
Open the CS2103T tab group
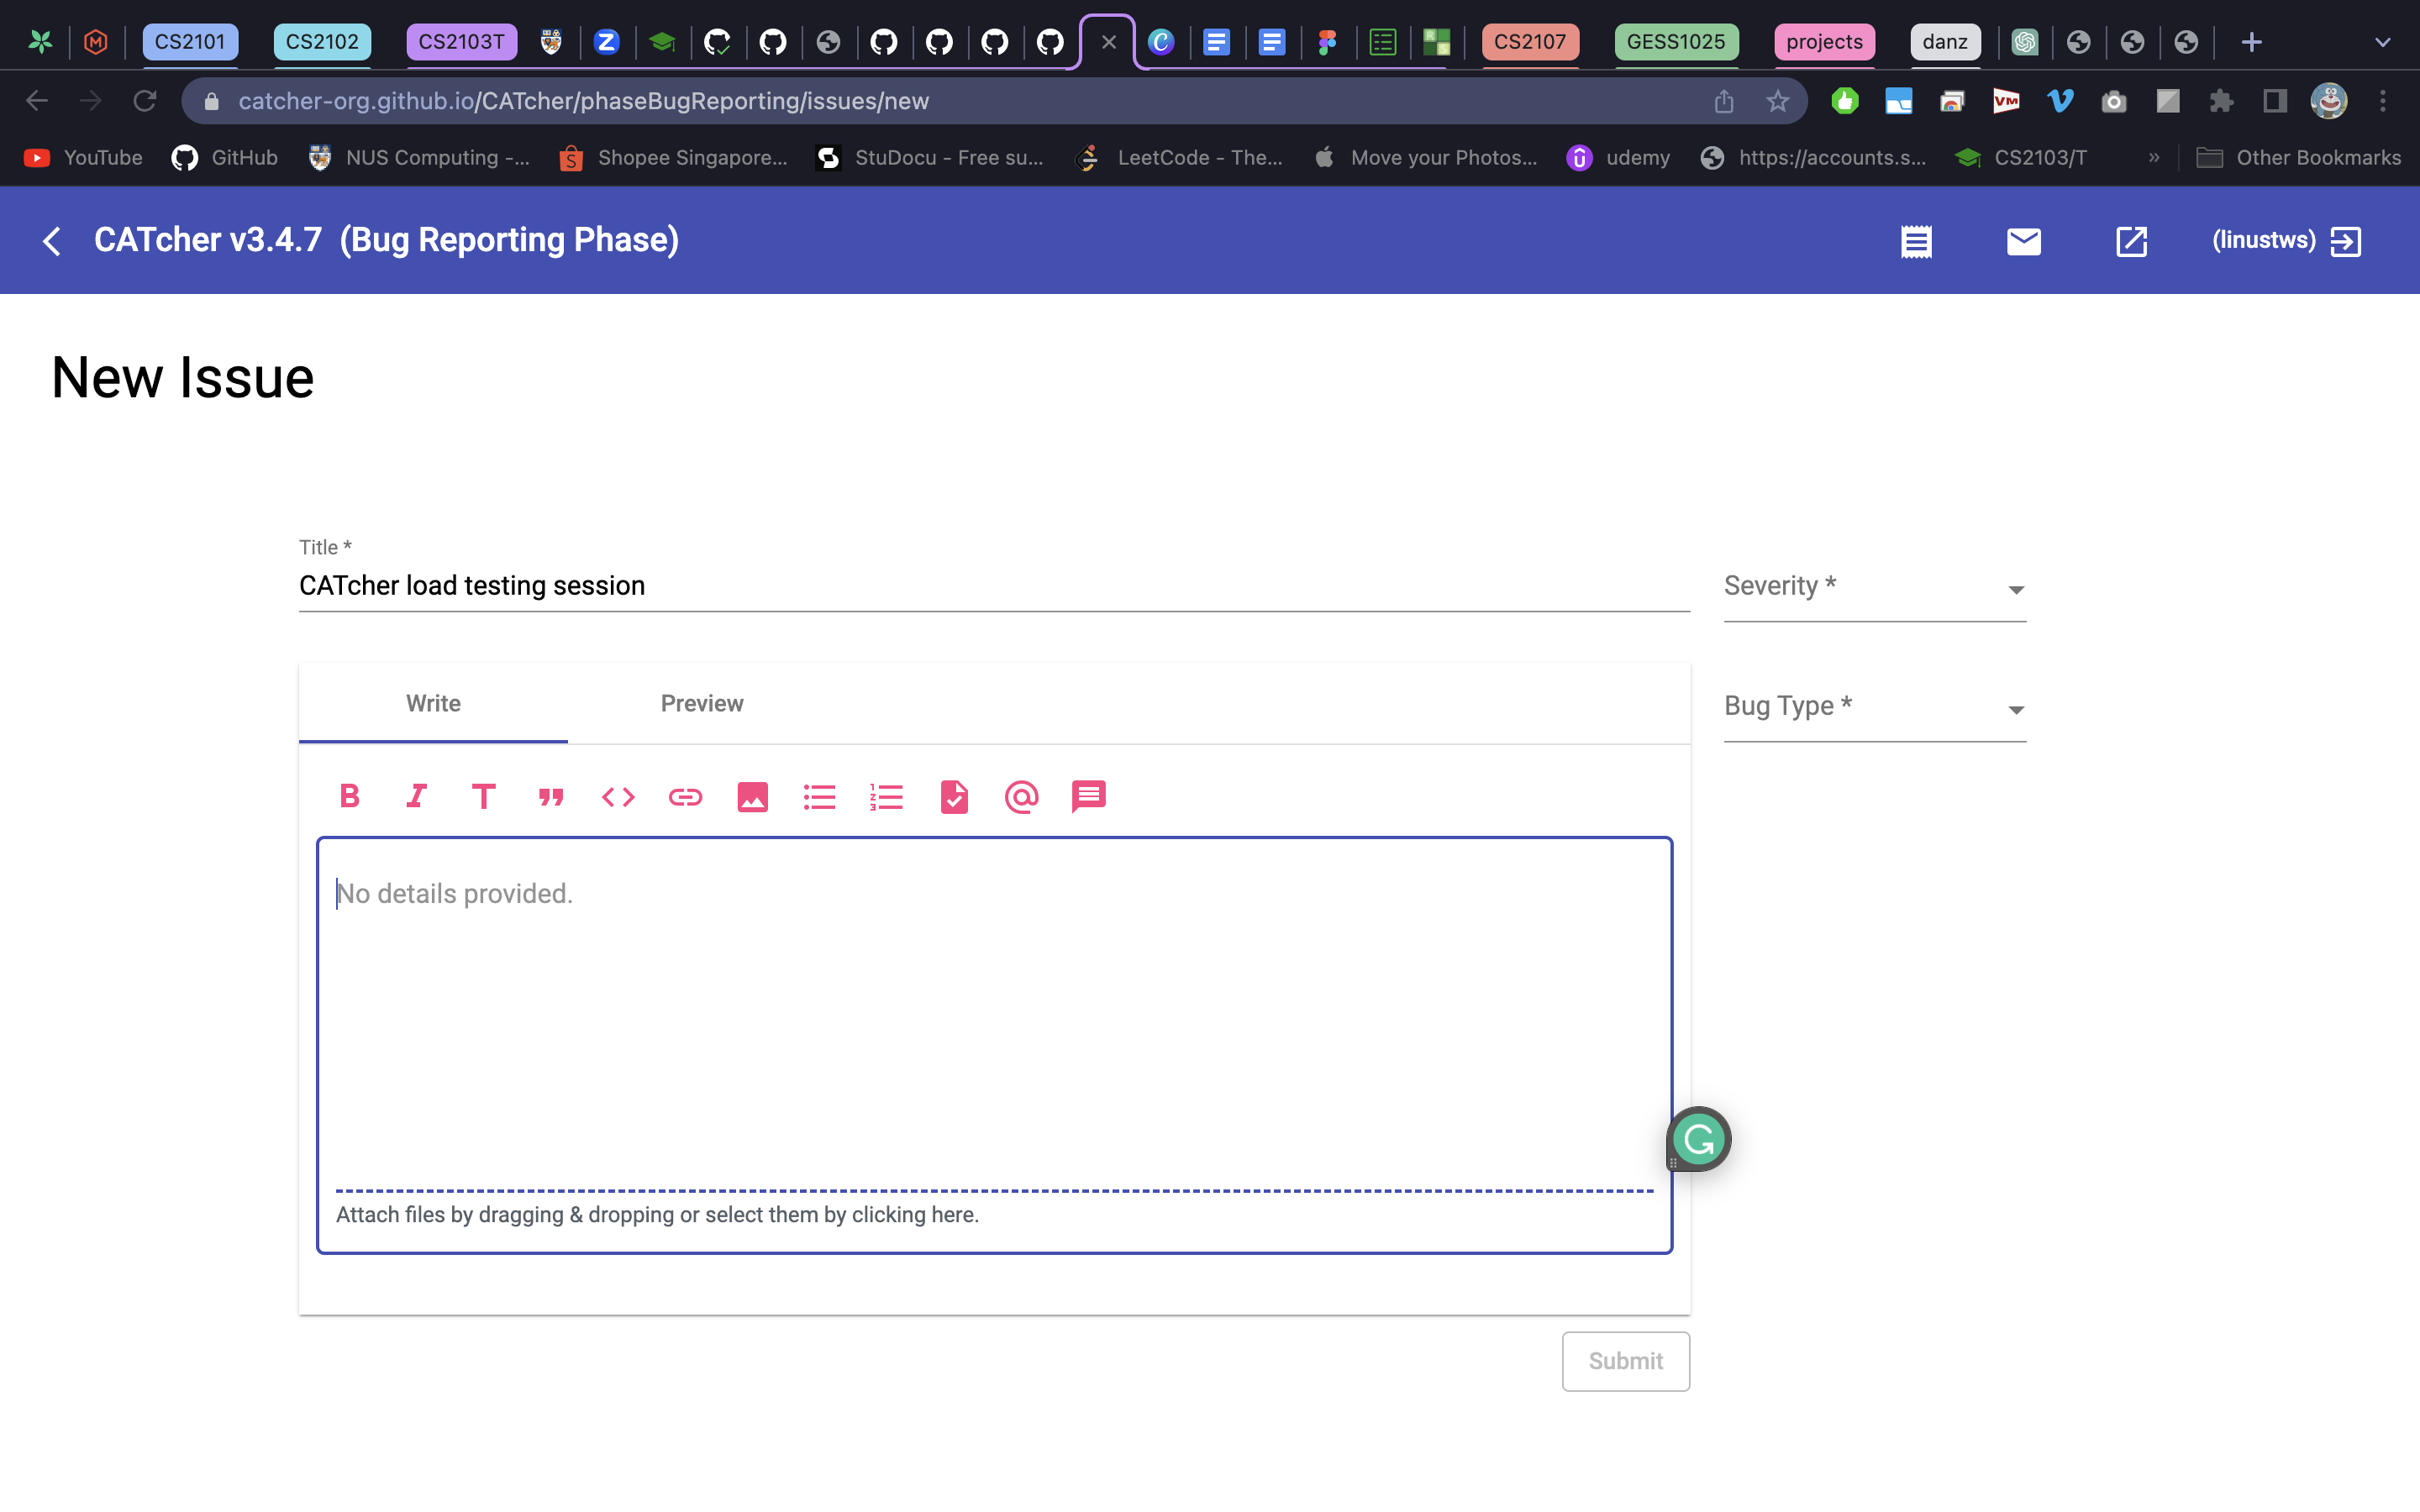tap(461, 42)
